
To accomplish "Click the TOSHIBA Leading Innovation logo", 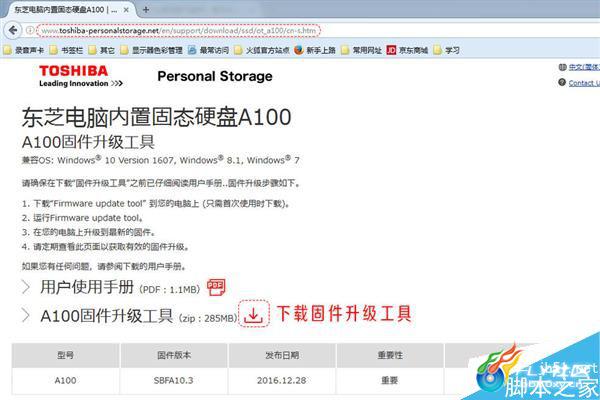I will point(80,76).
